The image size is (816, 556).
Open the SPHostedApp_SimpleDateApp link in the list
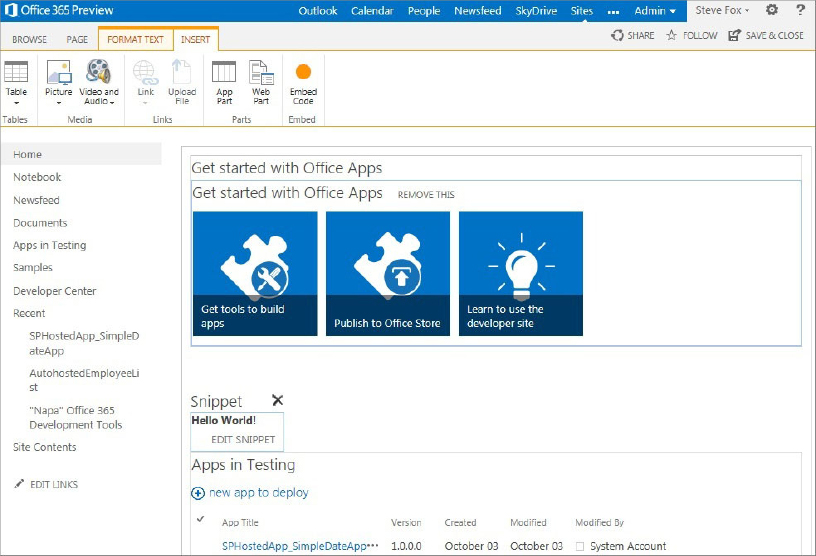tap(294, 546)
